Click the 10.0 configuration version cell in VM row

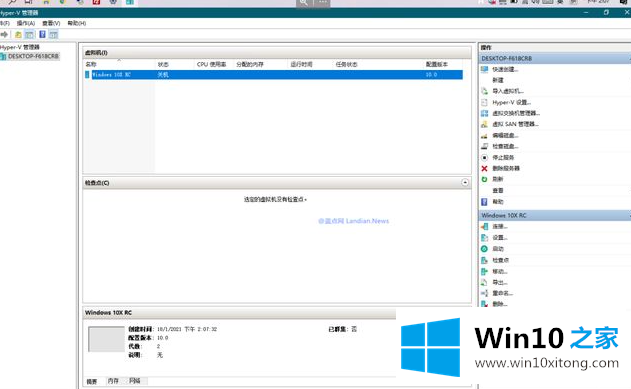point(431,75)
